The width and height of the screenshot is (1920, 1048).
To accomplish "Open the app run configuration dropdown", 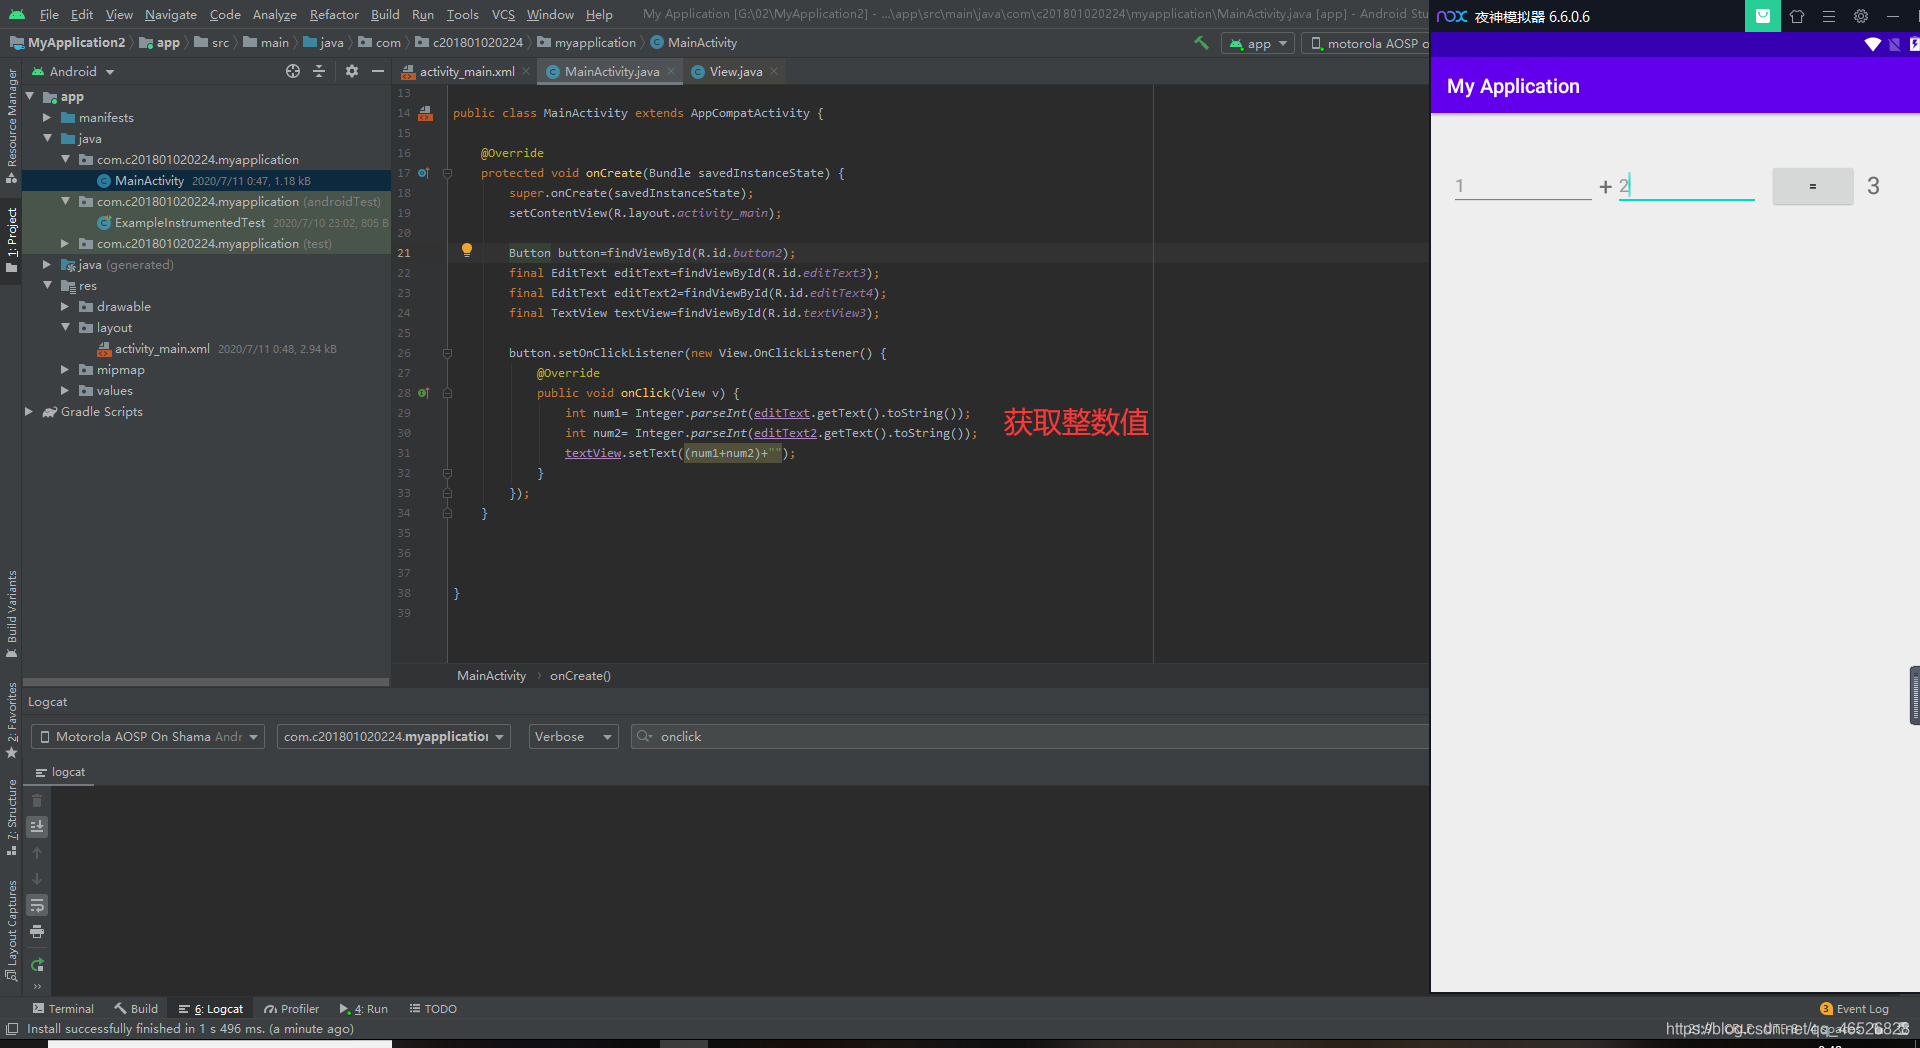I will pyautogui.click(x=1258, y=43).
